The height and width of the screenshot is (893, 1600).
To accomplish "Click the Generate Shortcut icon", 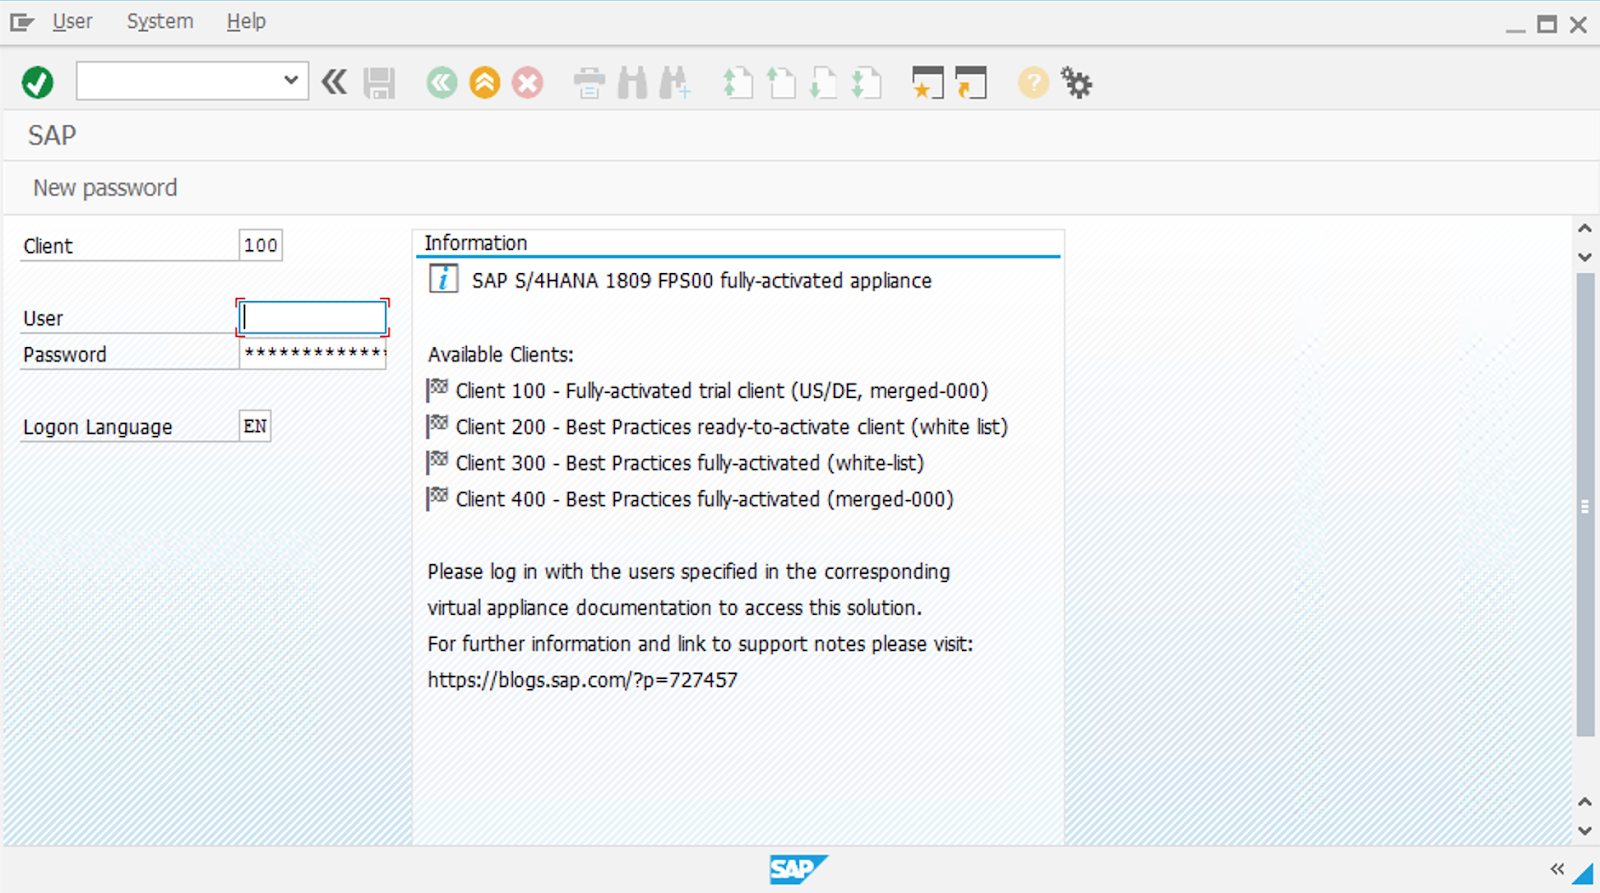I will click(x=970, y=83).
